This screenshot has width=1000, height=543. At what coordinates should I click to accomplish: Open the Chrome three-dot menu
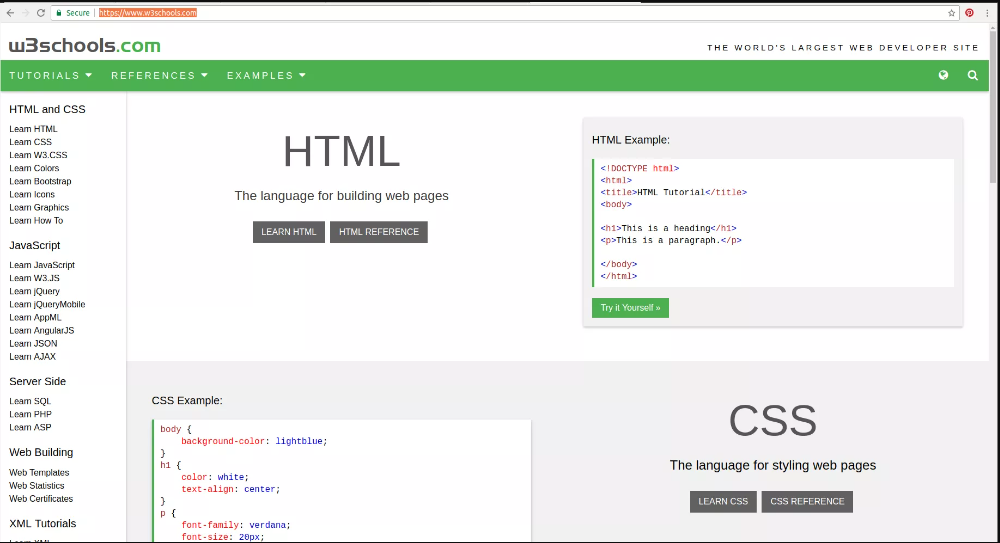coord(987,13)
